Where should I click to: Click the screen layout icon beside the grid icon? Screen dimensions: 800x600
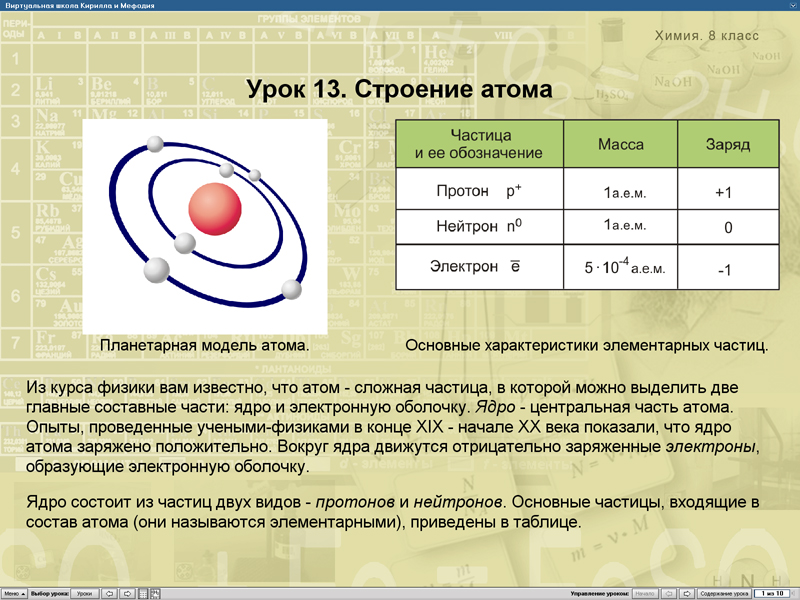tap(155, 593)
